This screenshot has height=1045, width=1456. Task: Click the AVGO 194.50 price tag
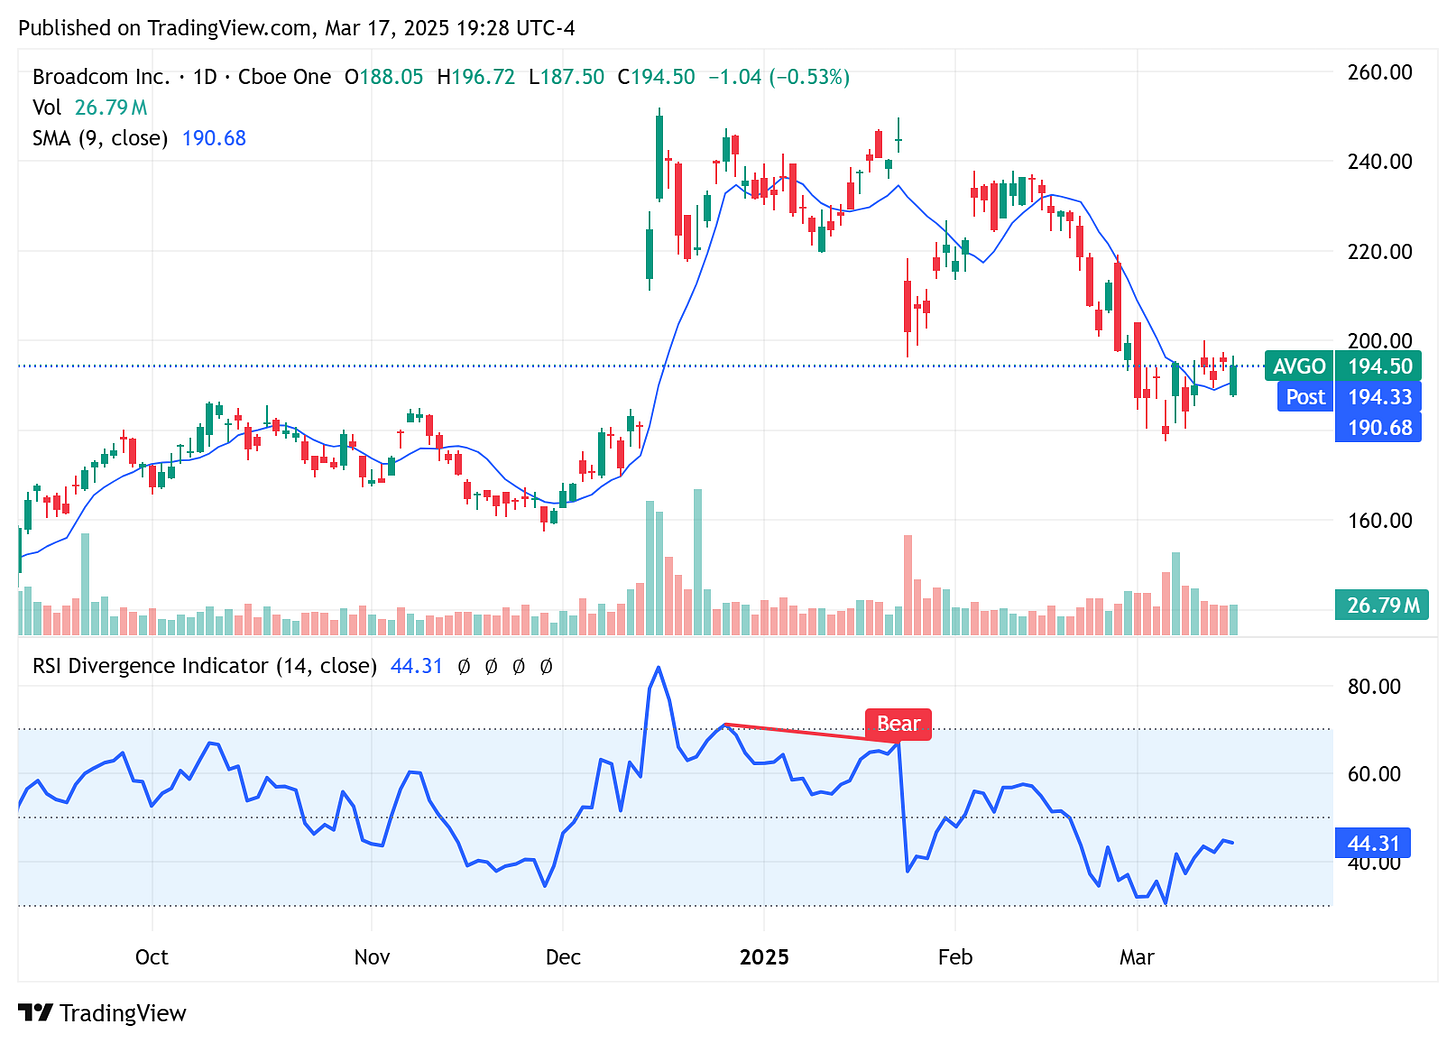point(1344,366)
